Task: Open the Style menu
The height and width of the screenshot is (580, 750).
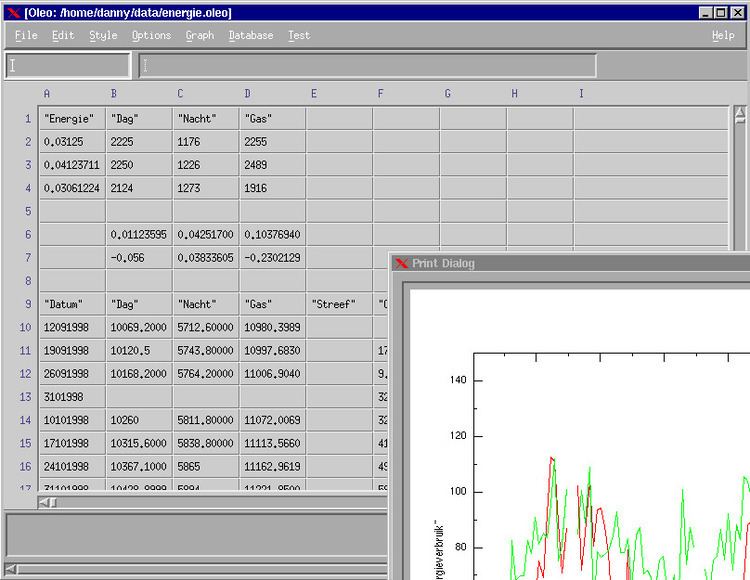Action: pyautogui.click(x=103, y=35)
